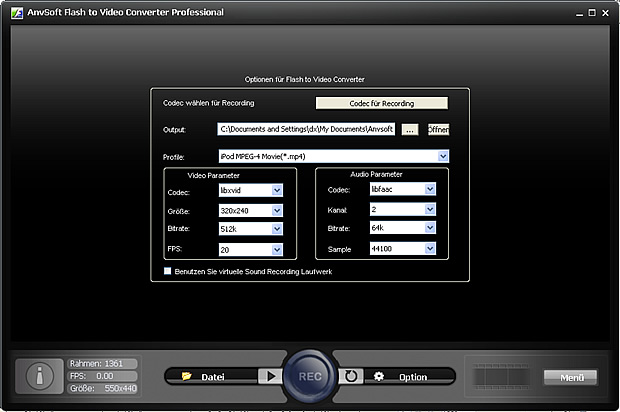
Task: Open the audio Codec dropdown libfaac
Action: (x=430, y=189)
